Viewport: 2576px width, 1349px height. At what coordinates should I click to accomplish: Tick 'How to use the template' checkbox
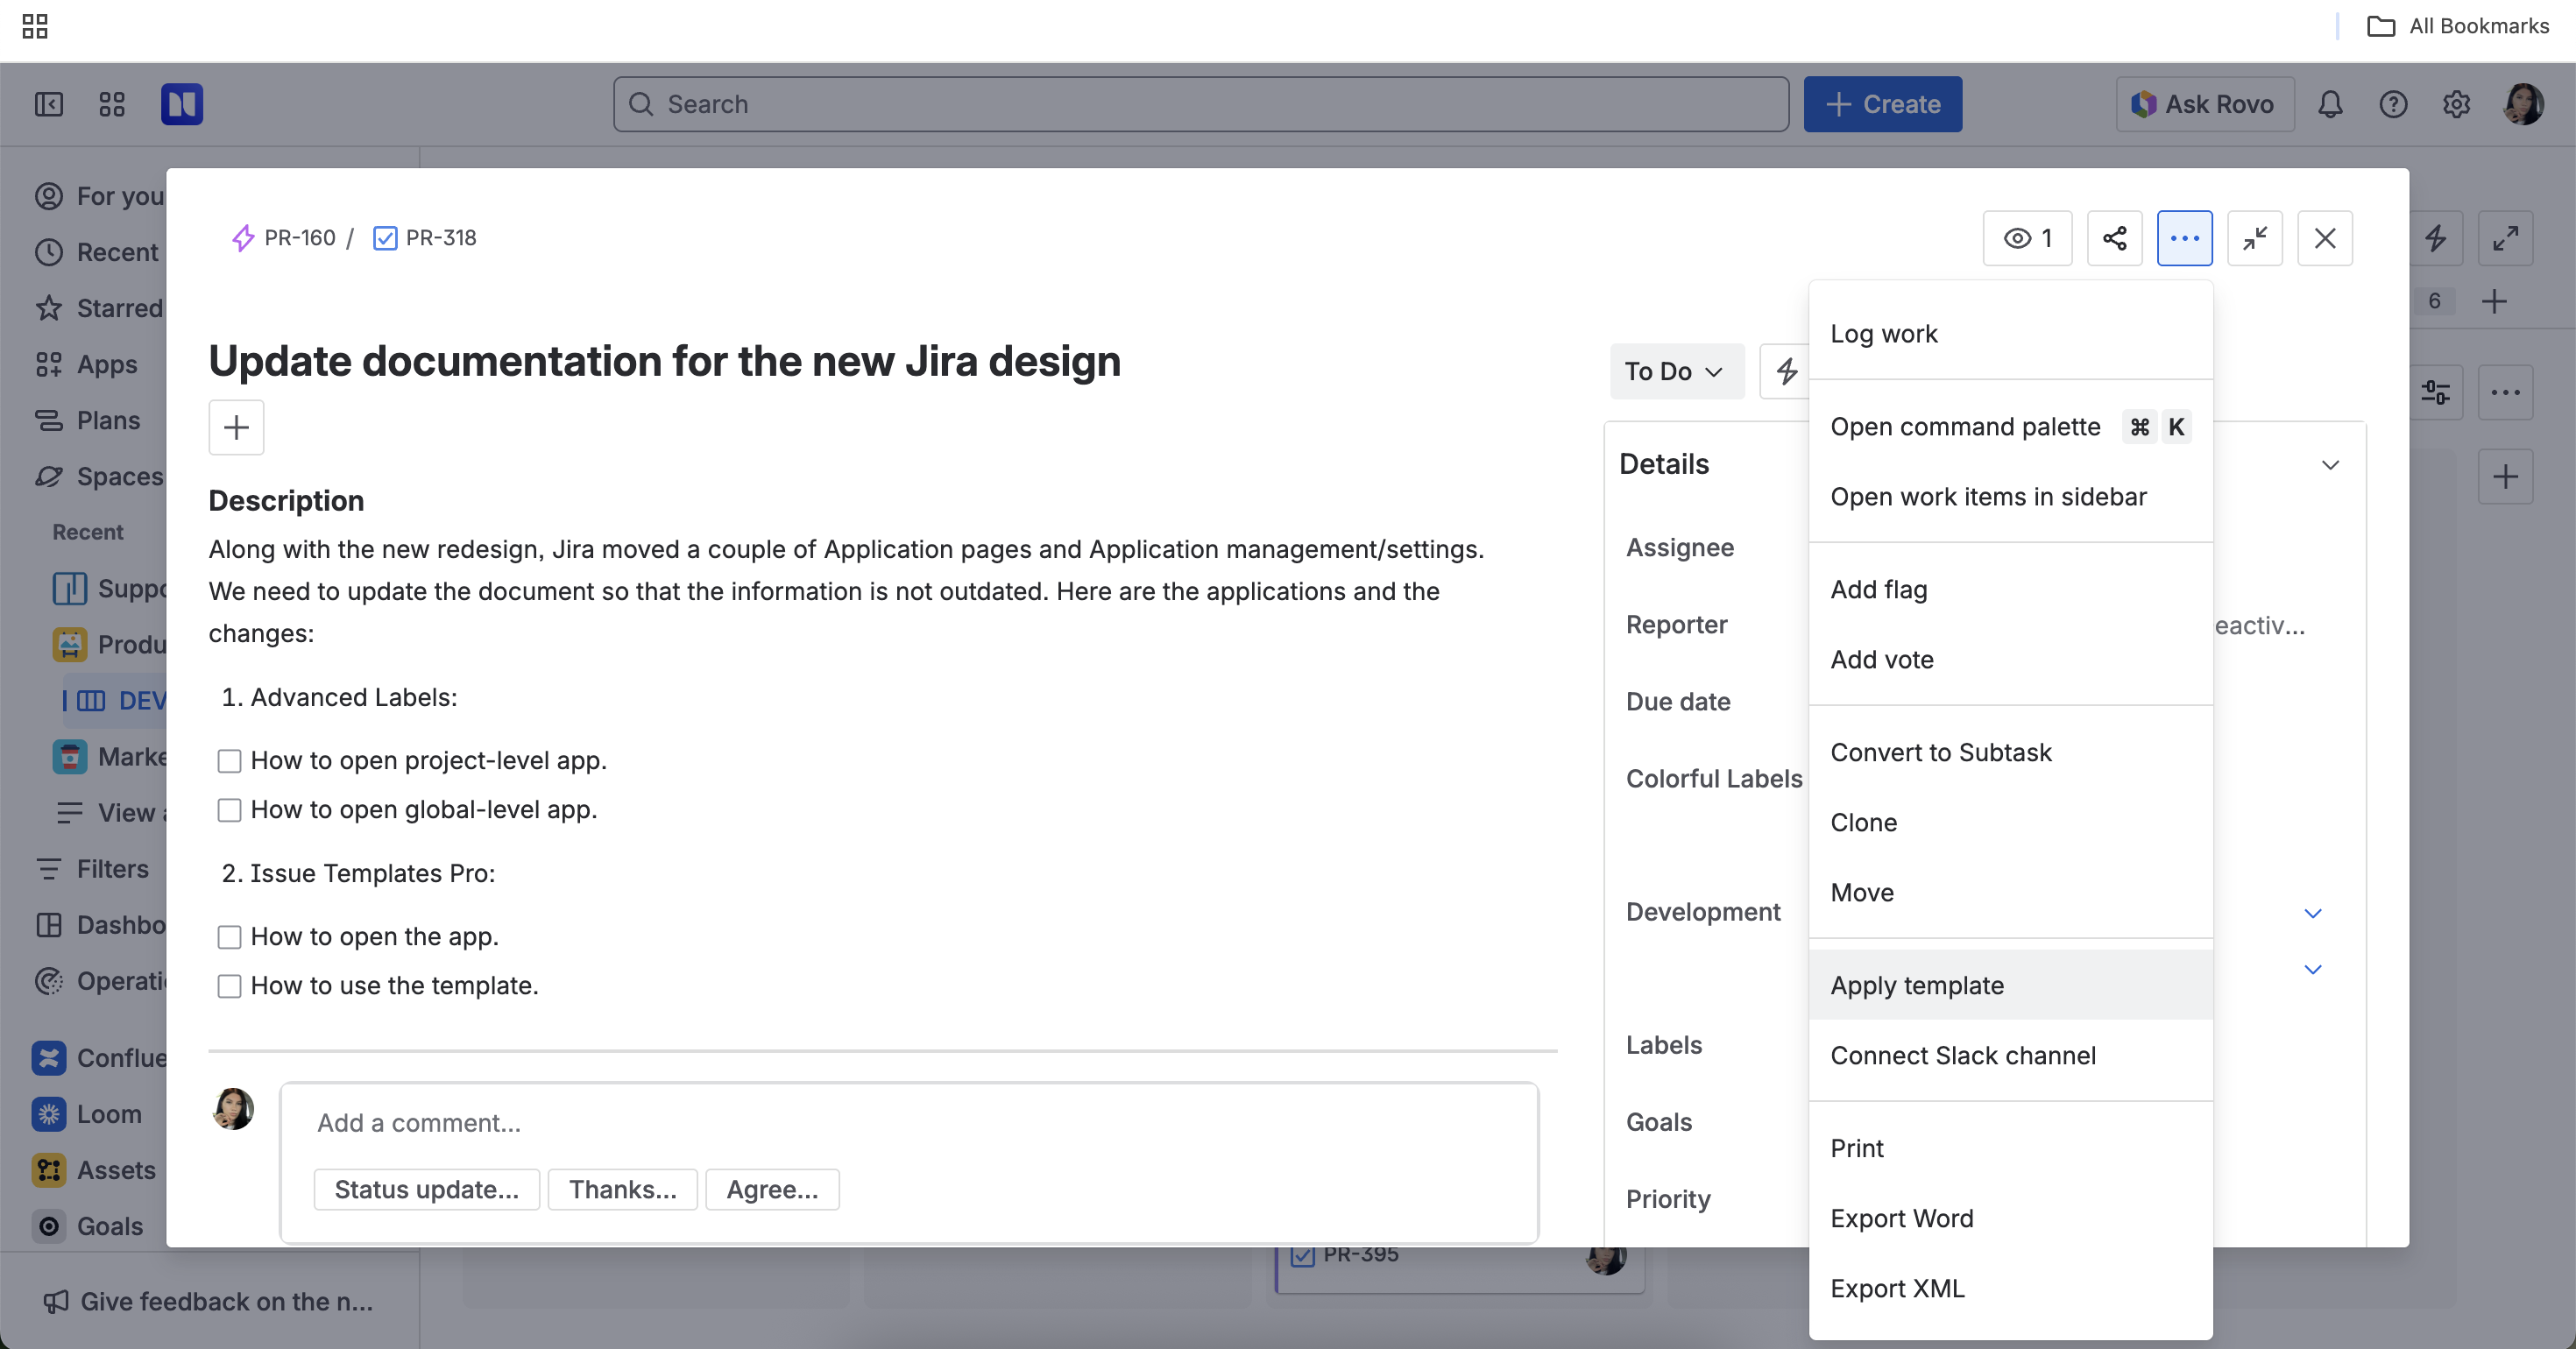(x=229, y=986)
